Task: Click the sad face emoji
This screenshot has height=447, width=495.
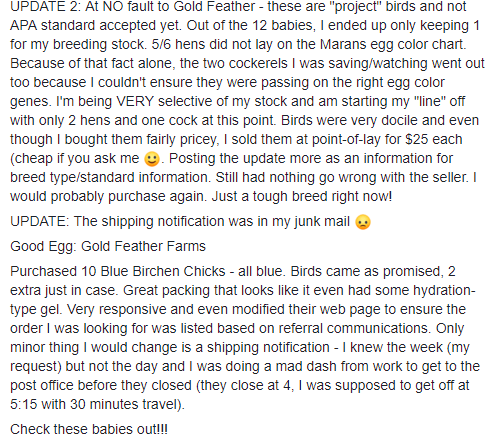Action: click(x=363, y=222)
